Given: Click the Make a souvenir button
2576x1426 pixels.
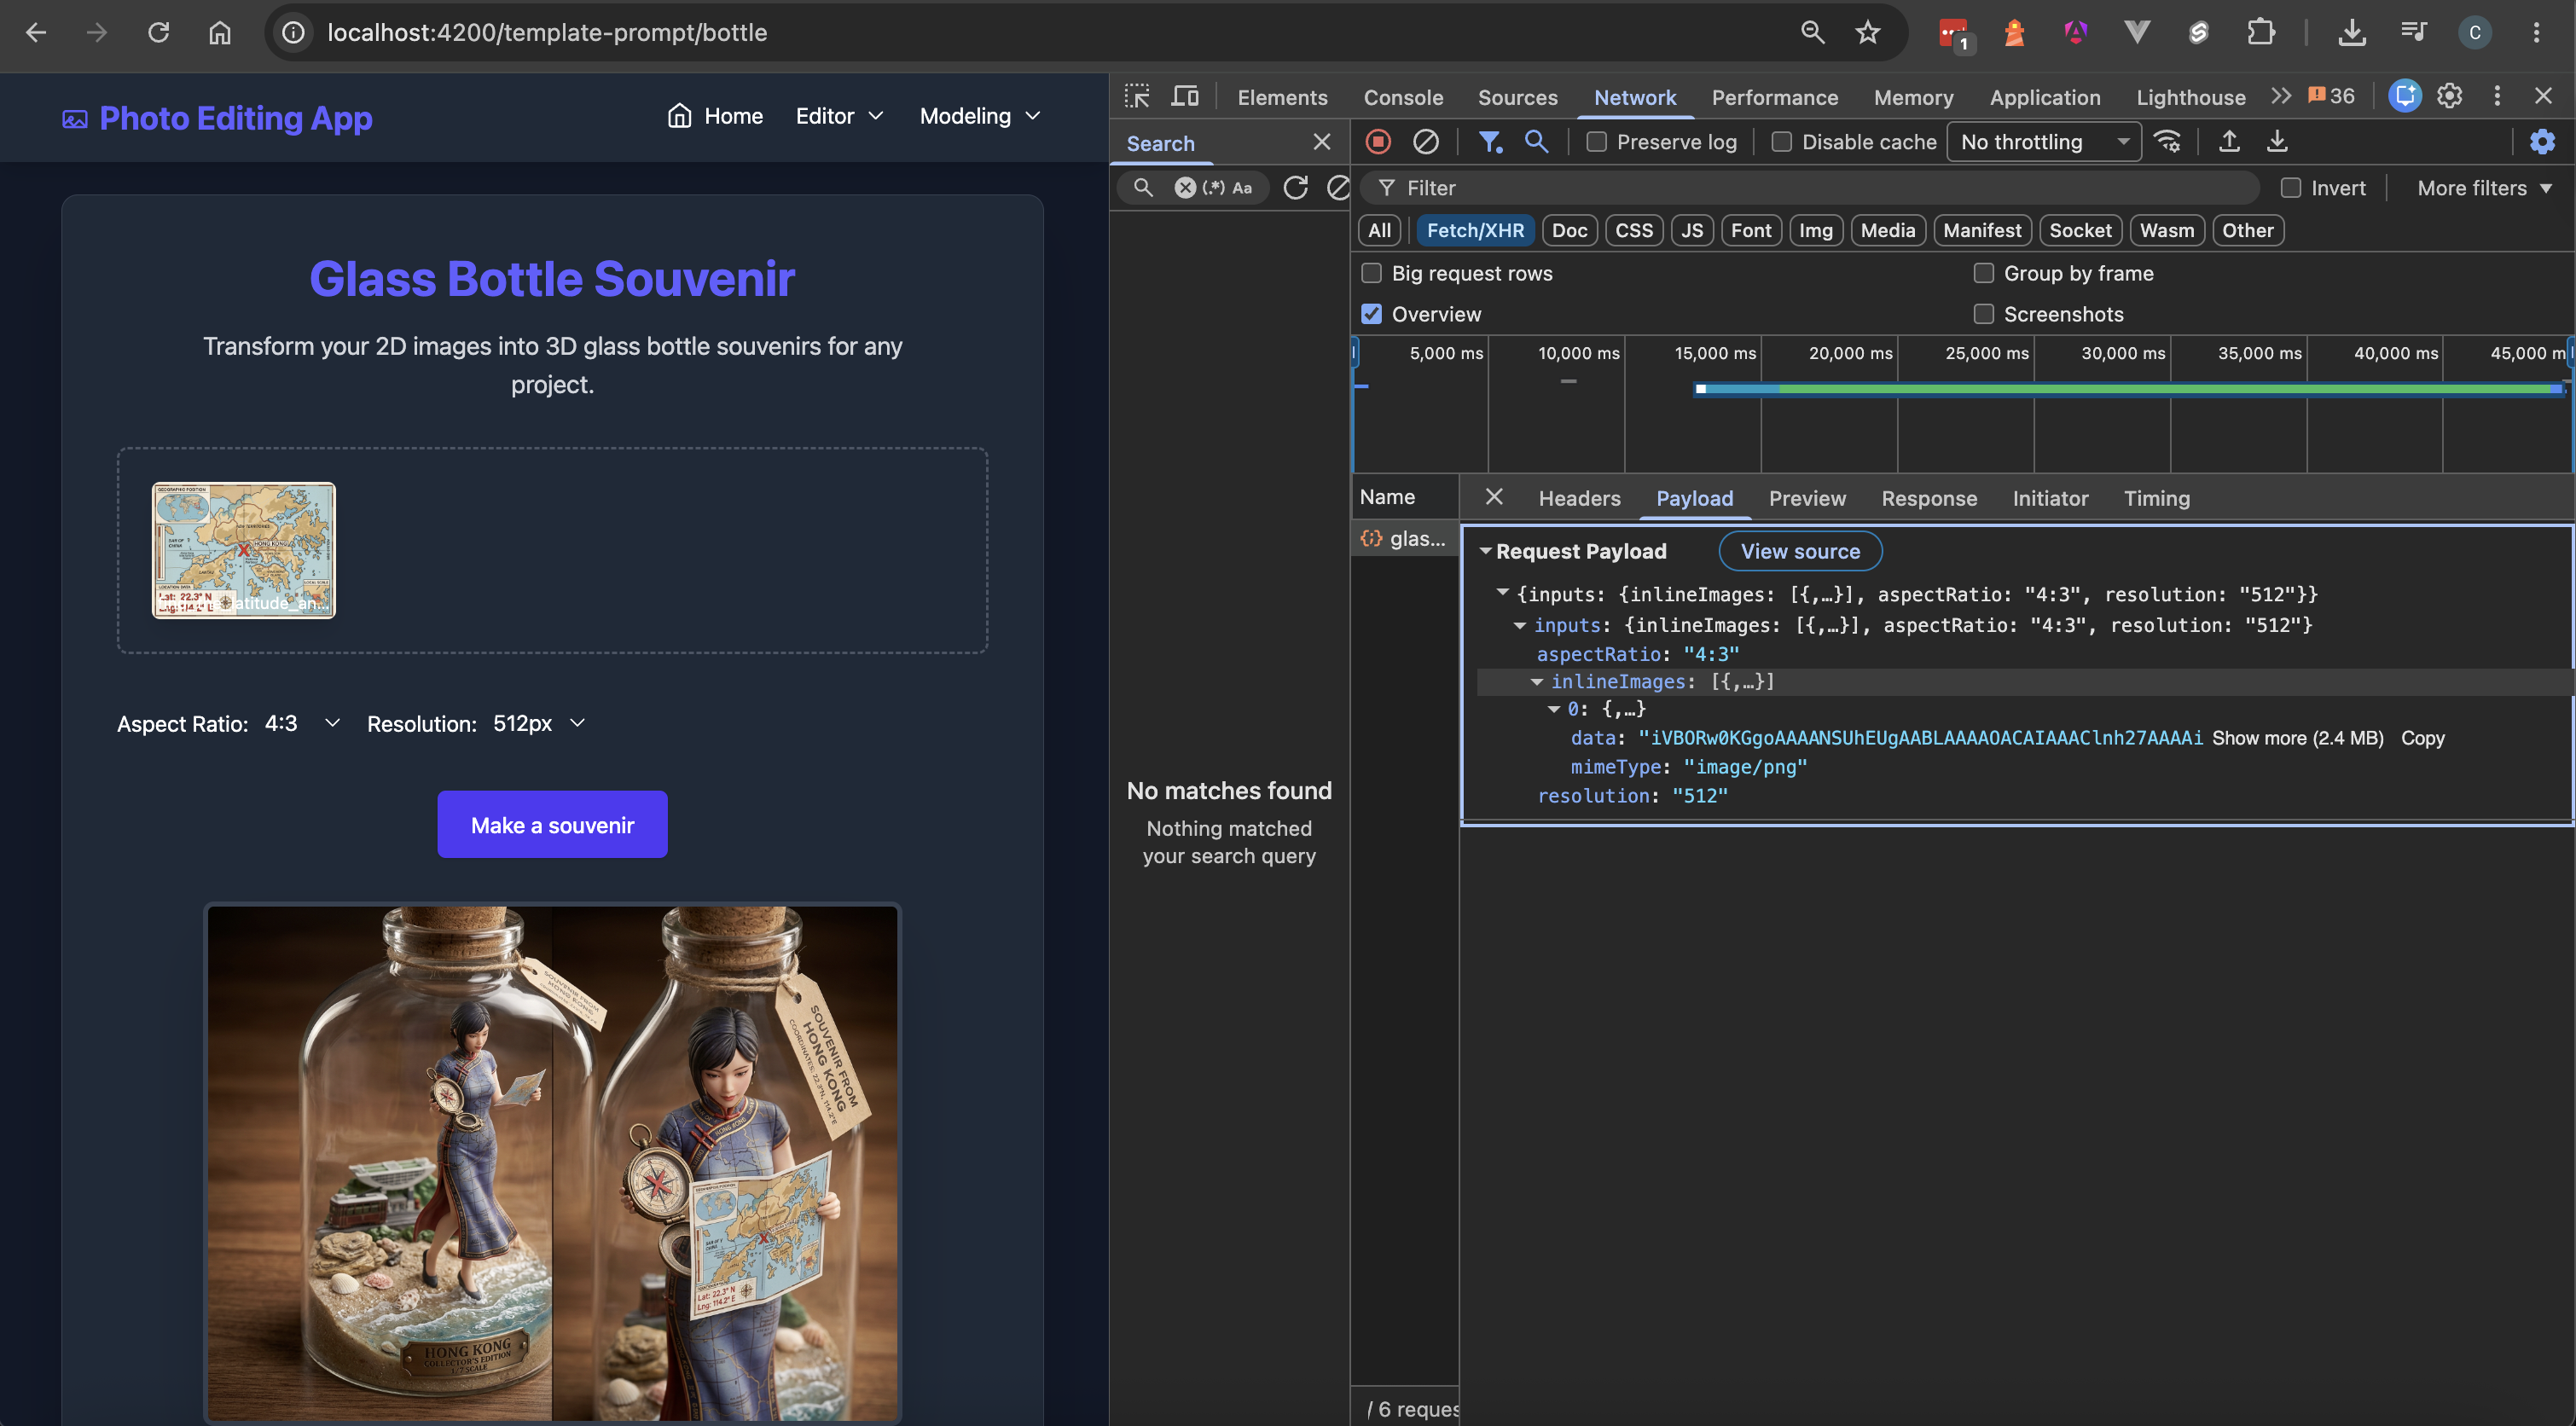Looking at the screenshot, I should click(552, 824).
